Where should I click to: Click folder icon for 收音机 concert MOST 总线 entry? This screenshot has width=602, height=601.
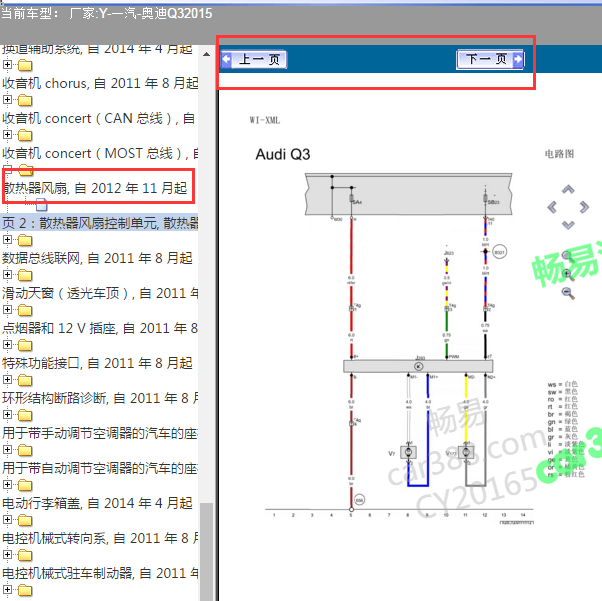[25, 135]
